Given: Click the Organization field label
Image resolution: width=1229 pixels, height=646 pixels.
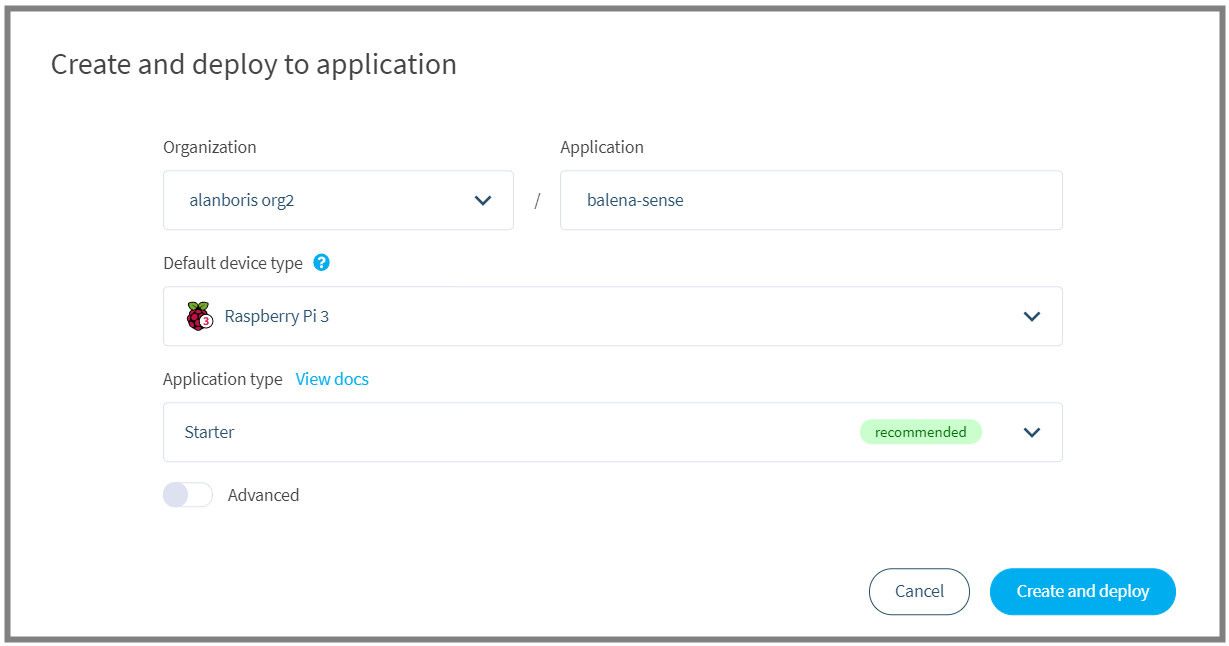Looking at the screenshot, I should tap(209, 147).
